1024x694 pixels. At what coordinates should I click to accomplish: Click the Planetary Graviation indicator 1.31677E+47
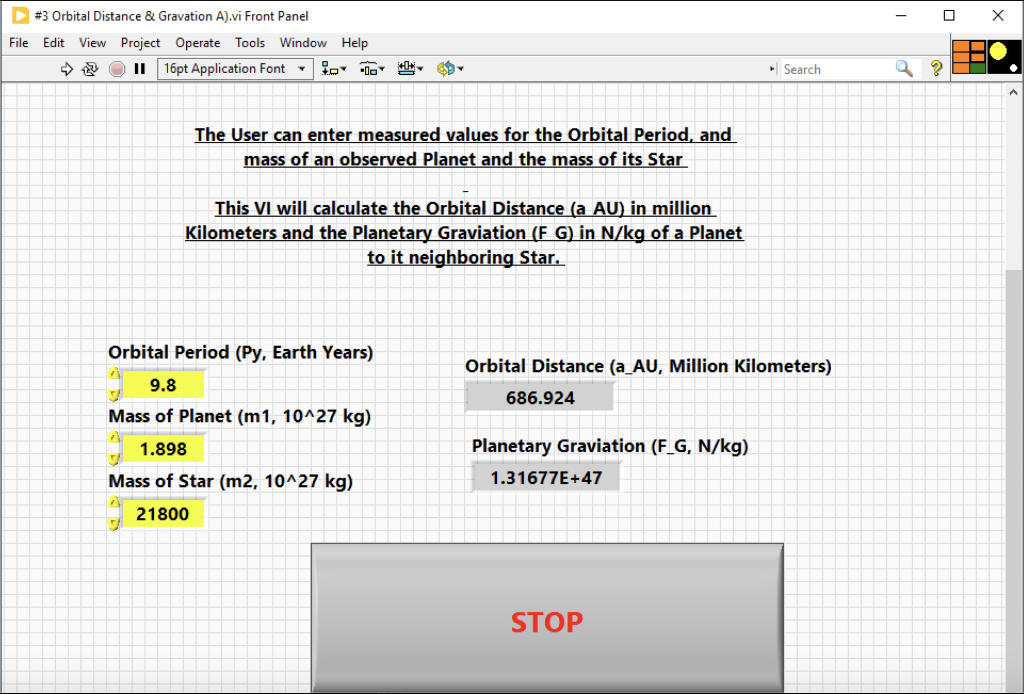pos(546,477)
